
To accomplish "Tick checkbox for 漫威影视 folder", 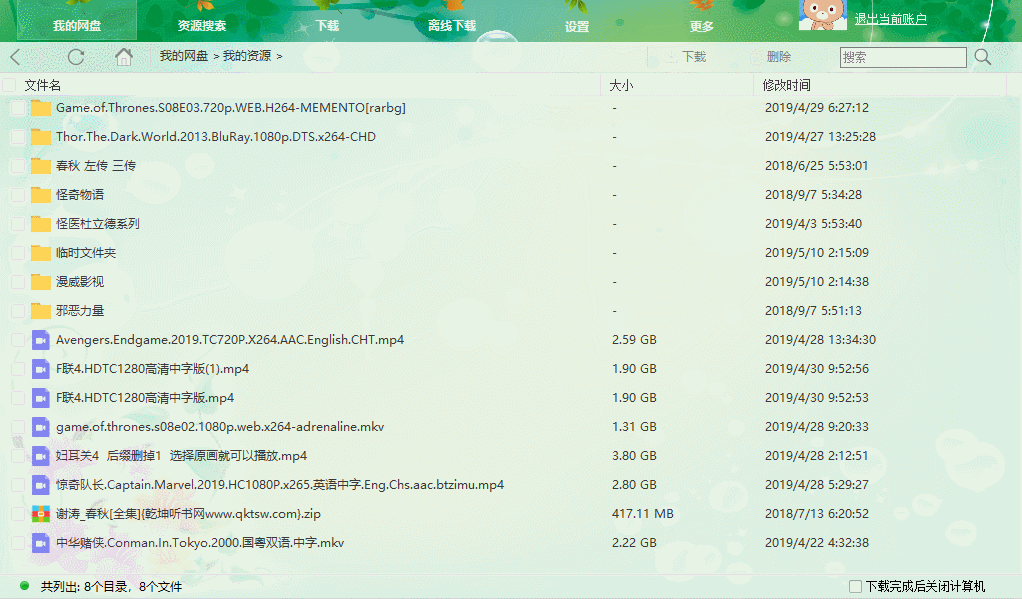I will (x=18, y=282).
